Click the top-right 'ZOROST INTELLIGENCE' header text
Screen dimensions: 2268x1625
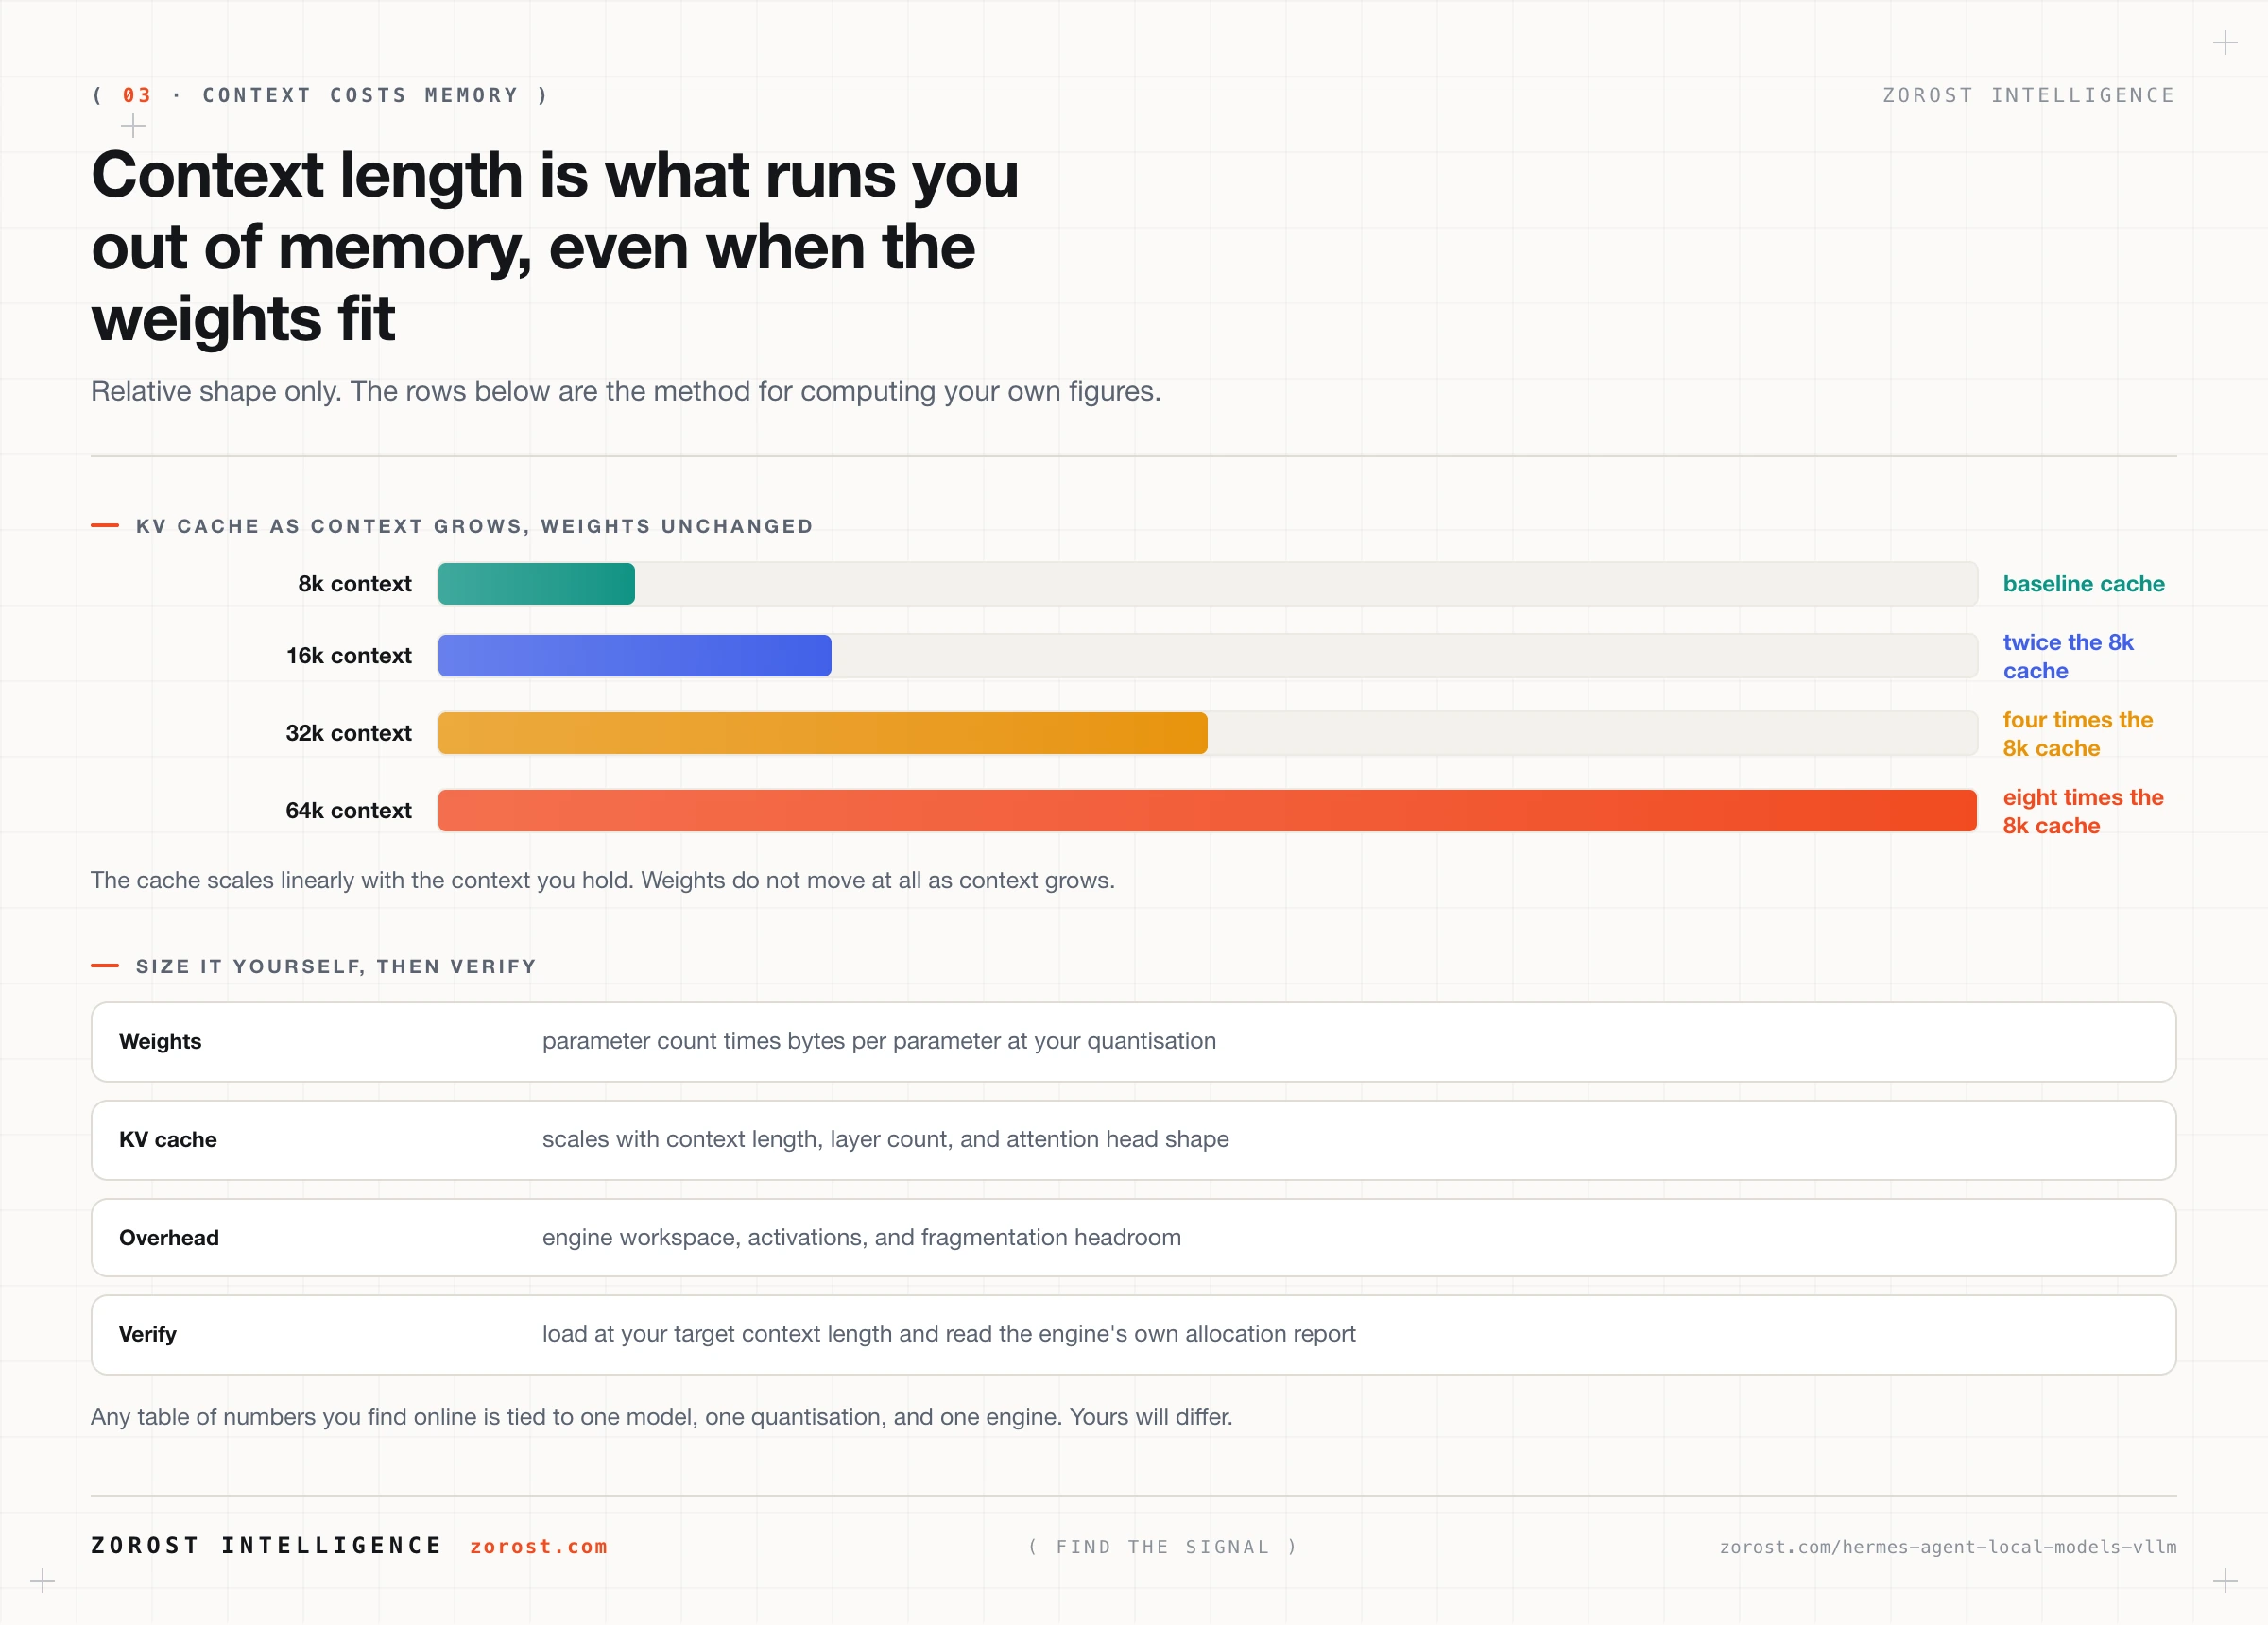click(2028, 95)
